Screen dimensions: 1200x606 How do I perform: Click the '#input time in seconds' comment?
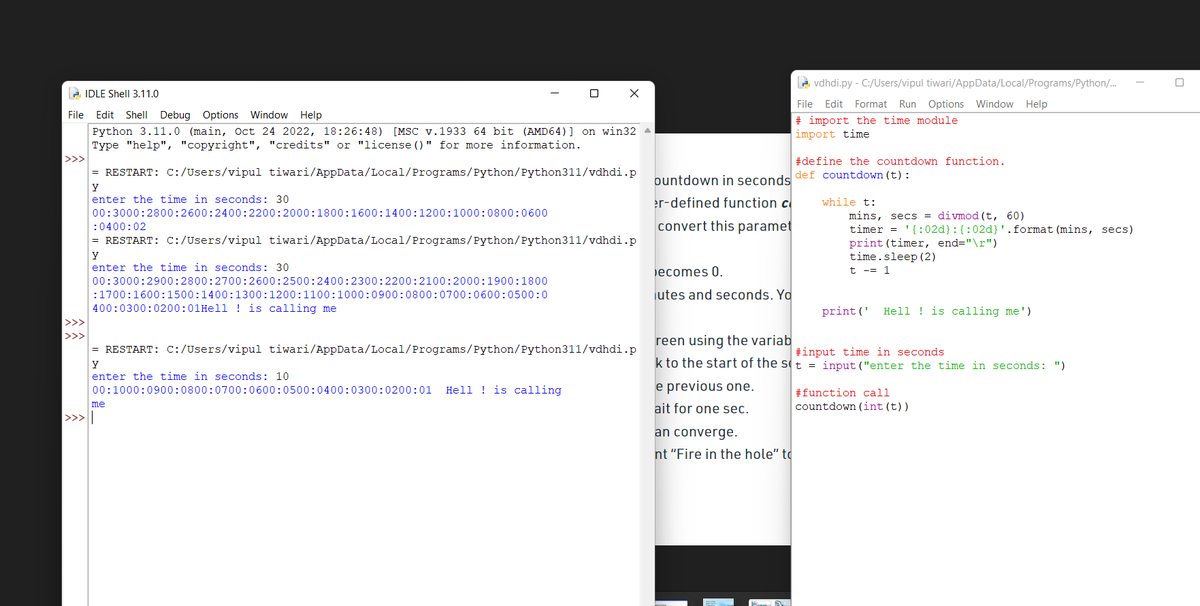869,352
